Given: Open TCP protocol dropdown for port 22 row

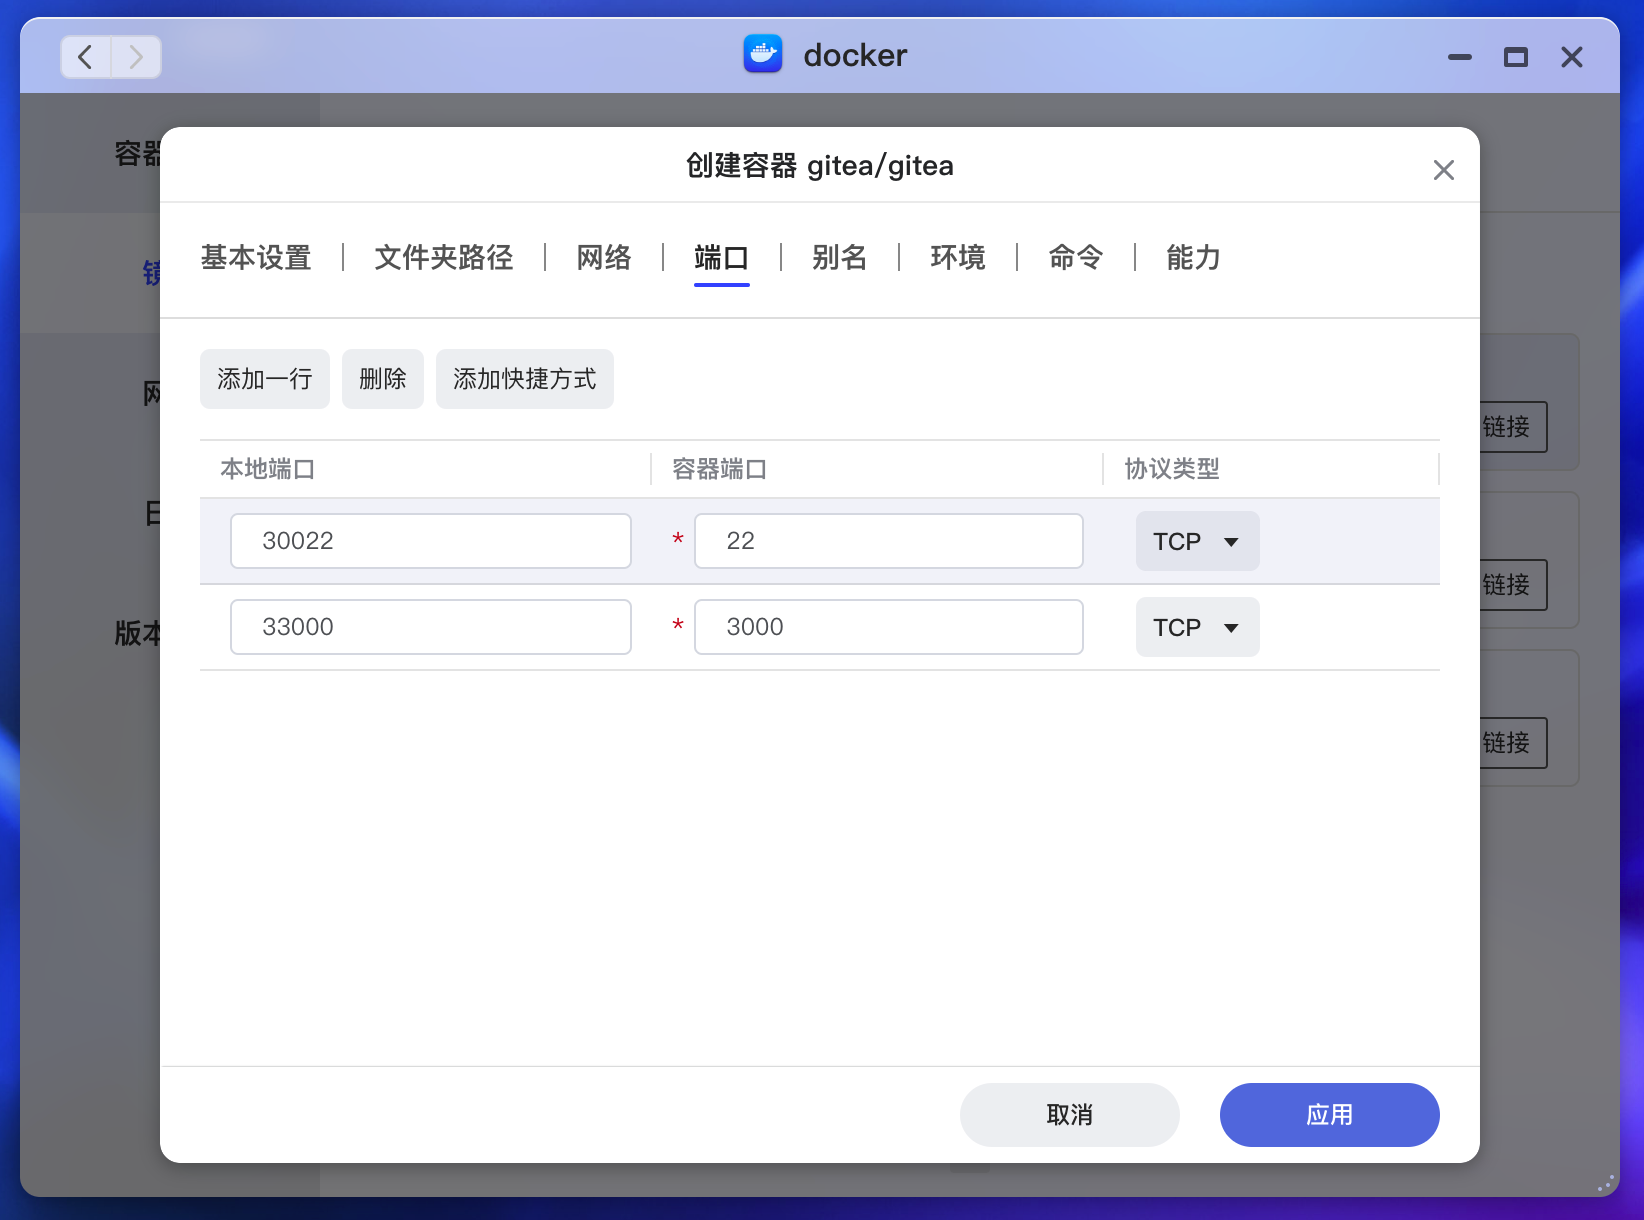Looking at the screenshot, I should coord(1198,541).
